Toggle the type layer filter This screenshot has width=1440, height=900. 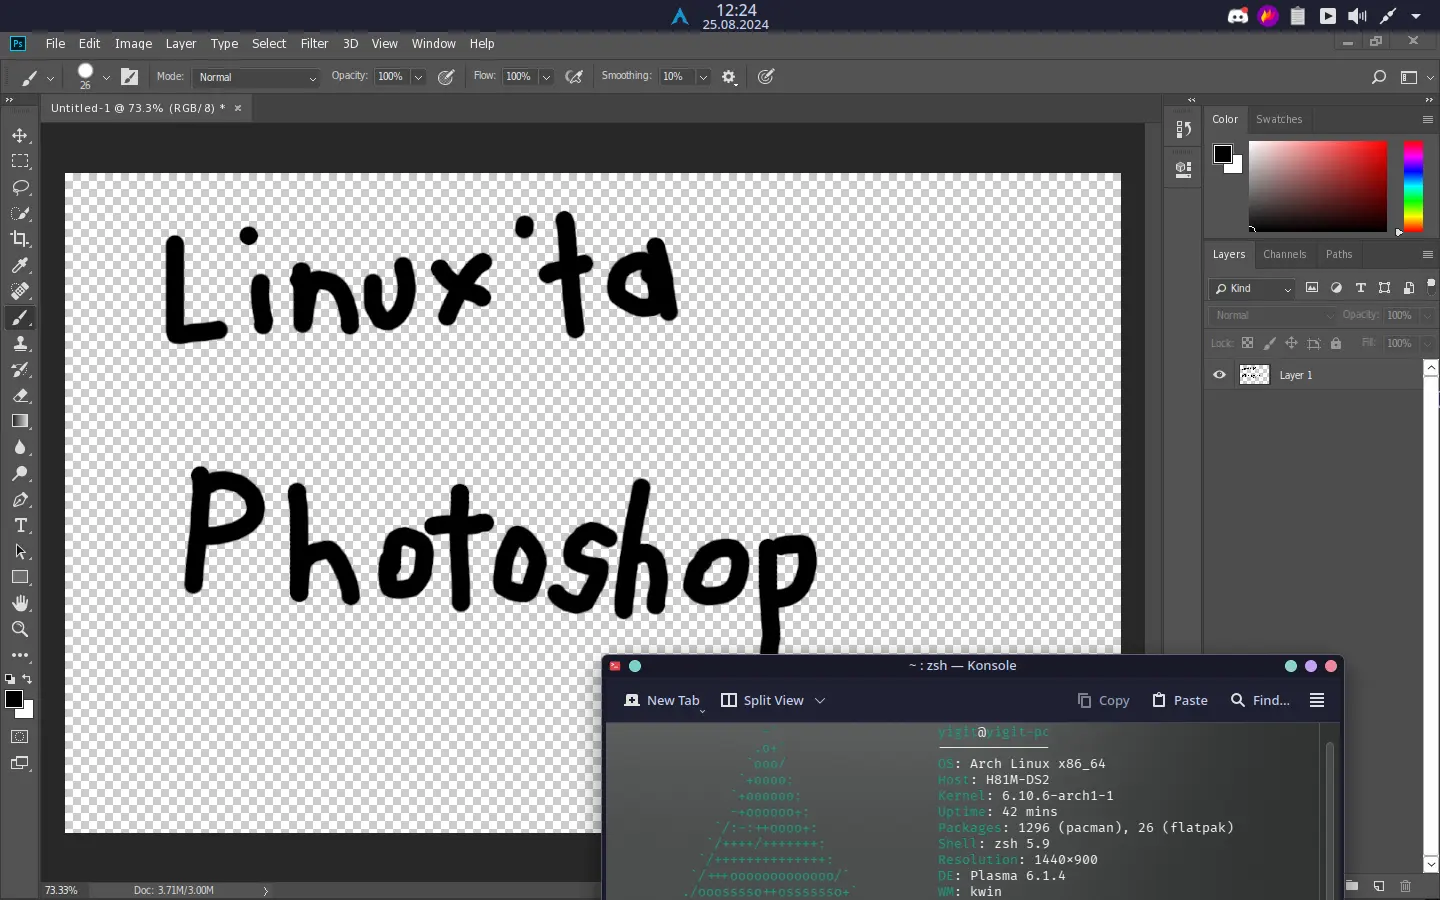pyautogui.click(x=1361, y=288)
